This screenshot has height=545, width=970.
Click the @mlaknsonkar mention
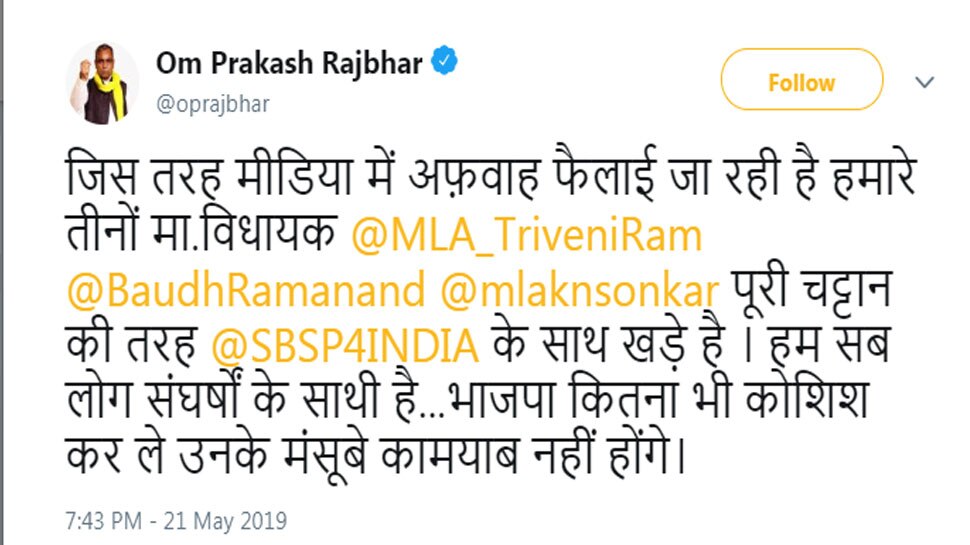579,290
